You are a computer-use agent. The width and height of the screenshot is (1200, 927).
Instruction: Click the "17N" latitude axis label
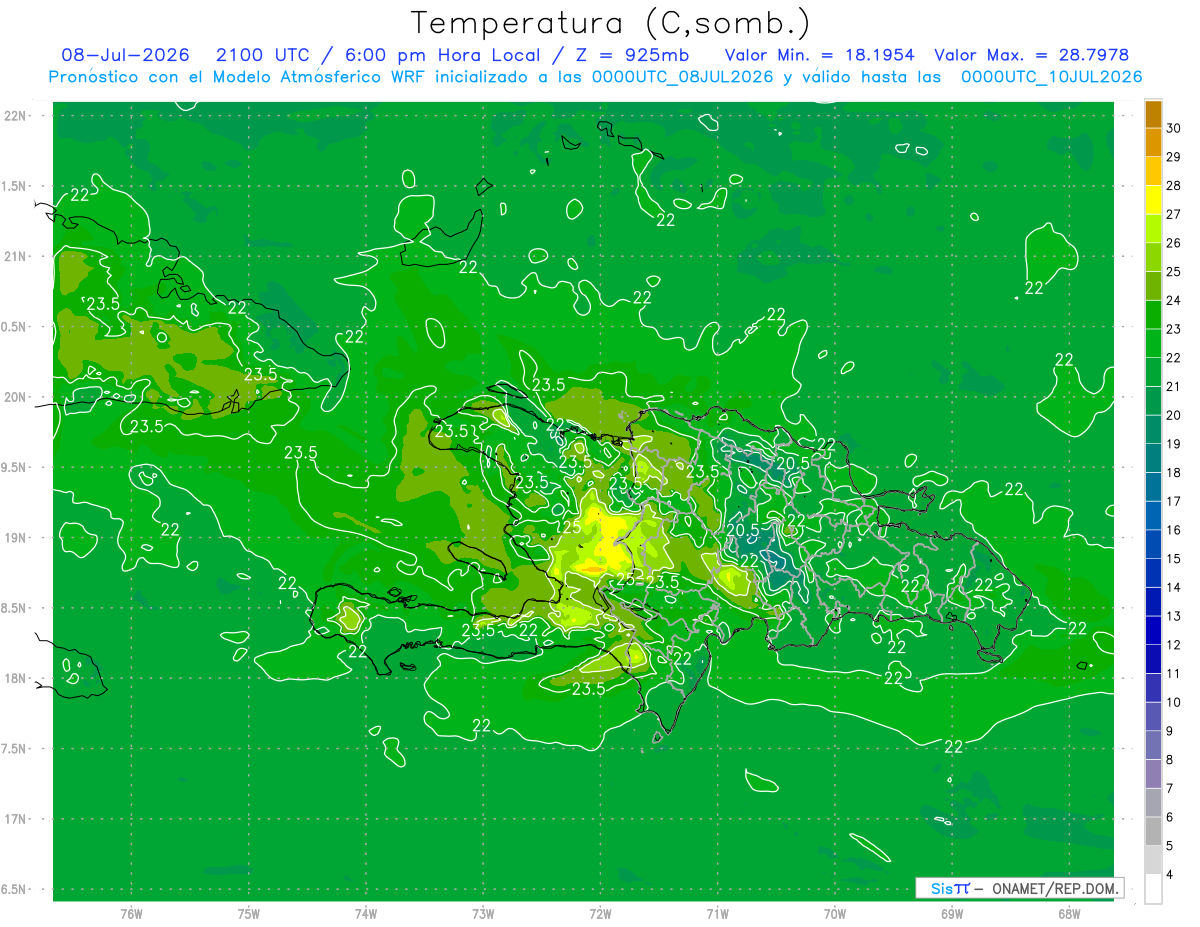(16, 820)
